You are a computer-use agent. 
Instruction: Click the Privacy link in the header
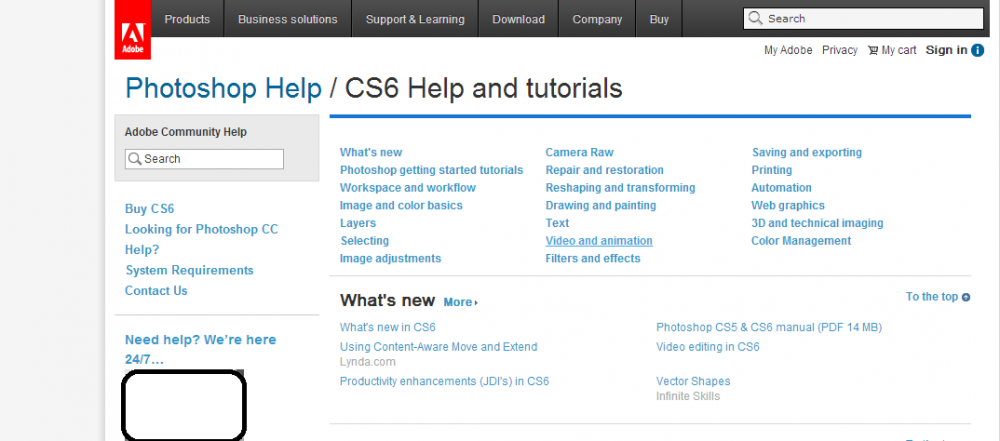[x=839, y=50]
